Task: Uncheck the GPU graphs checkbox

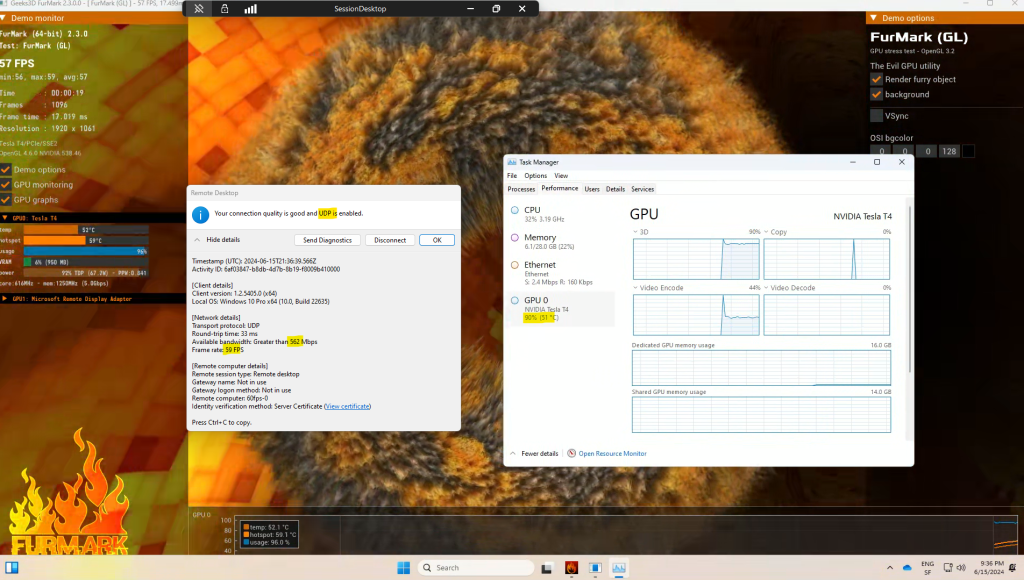Action: (6, 200)
